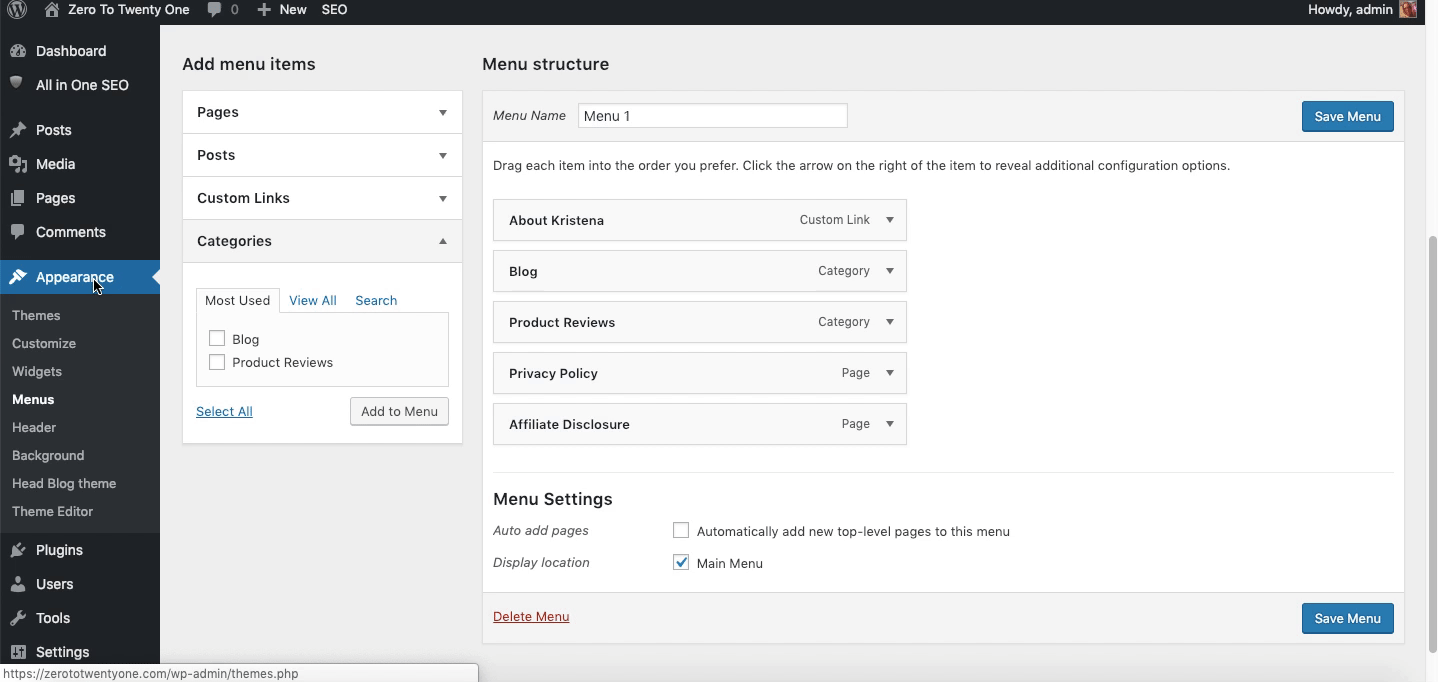Expand Product Reviews menu item arrow
This screenshot has height=682, width=1438.
pos(890,322)
